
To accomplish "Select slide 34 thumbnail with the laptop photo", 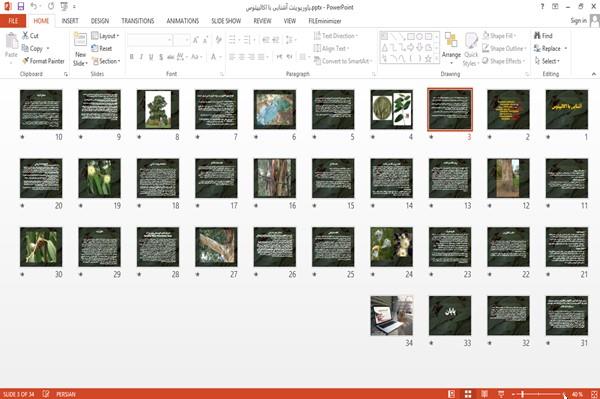I will click(391, 316).
